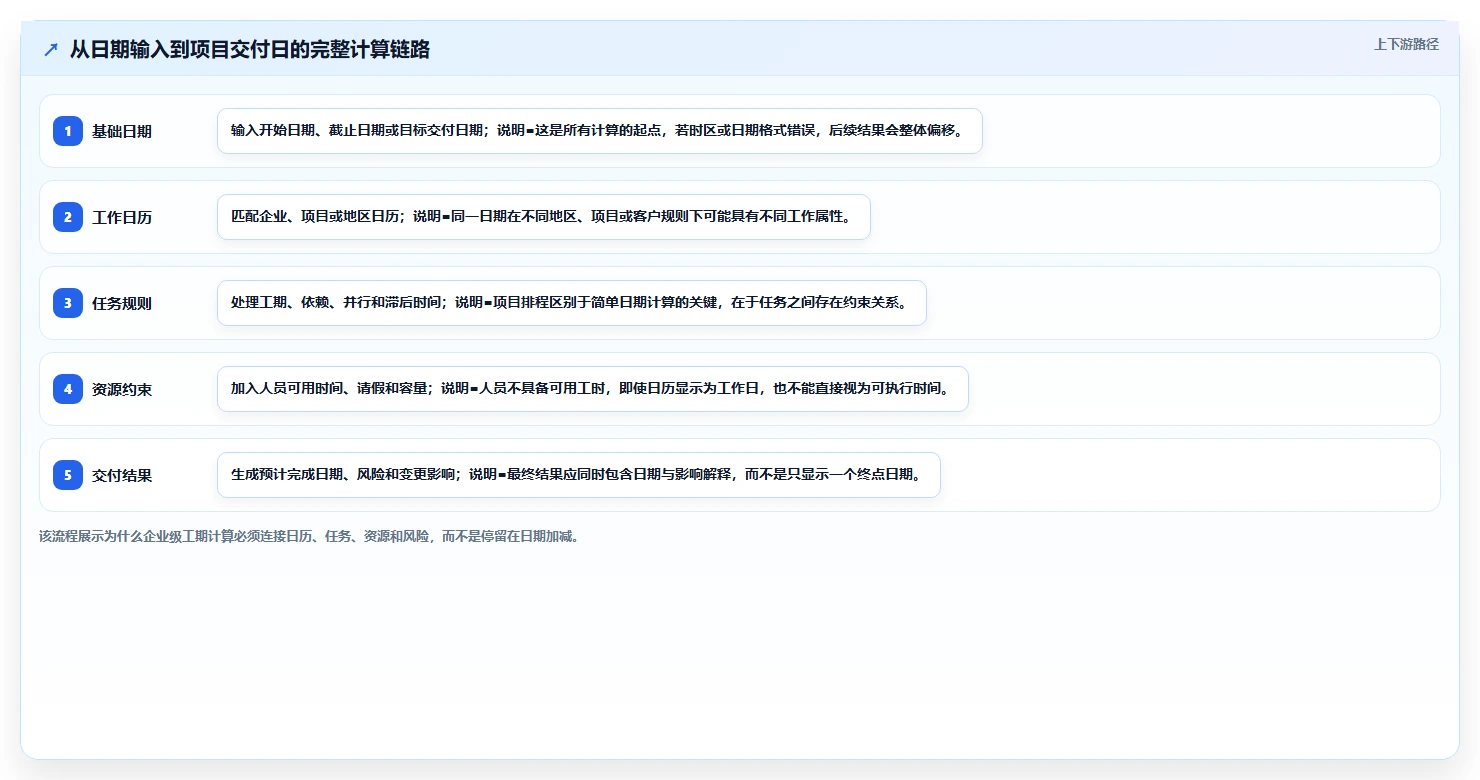Open the description box starting 生成预计完成日期
This screenshot has width=1480, height=780.
pyautogui.click(x=579, y=475)
